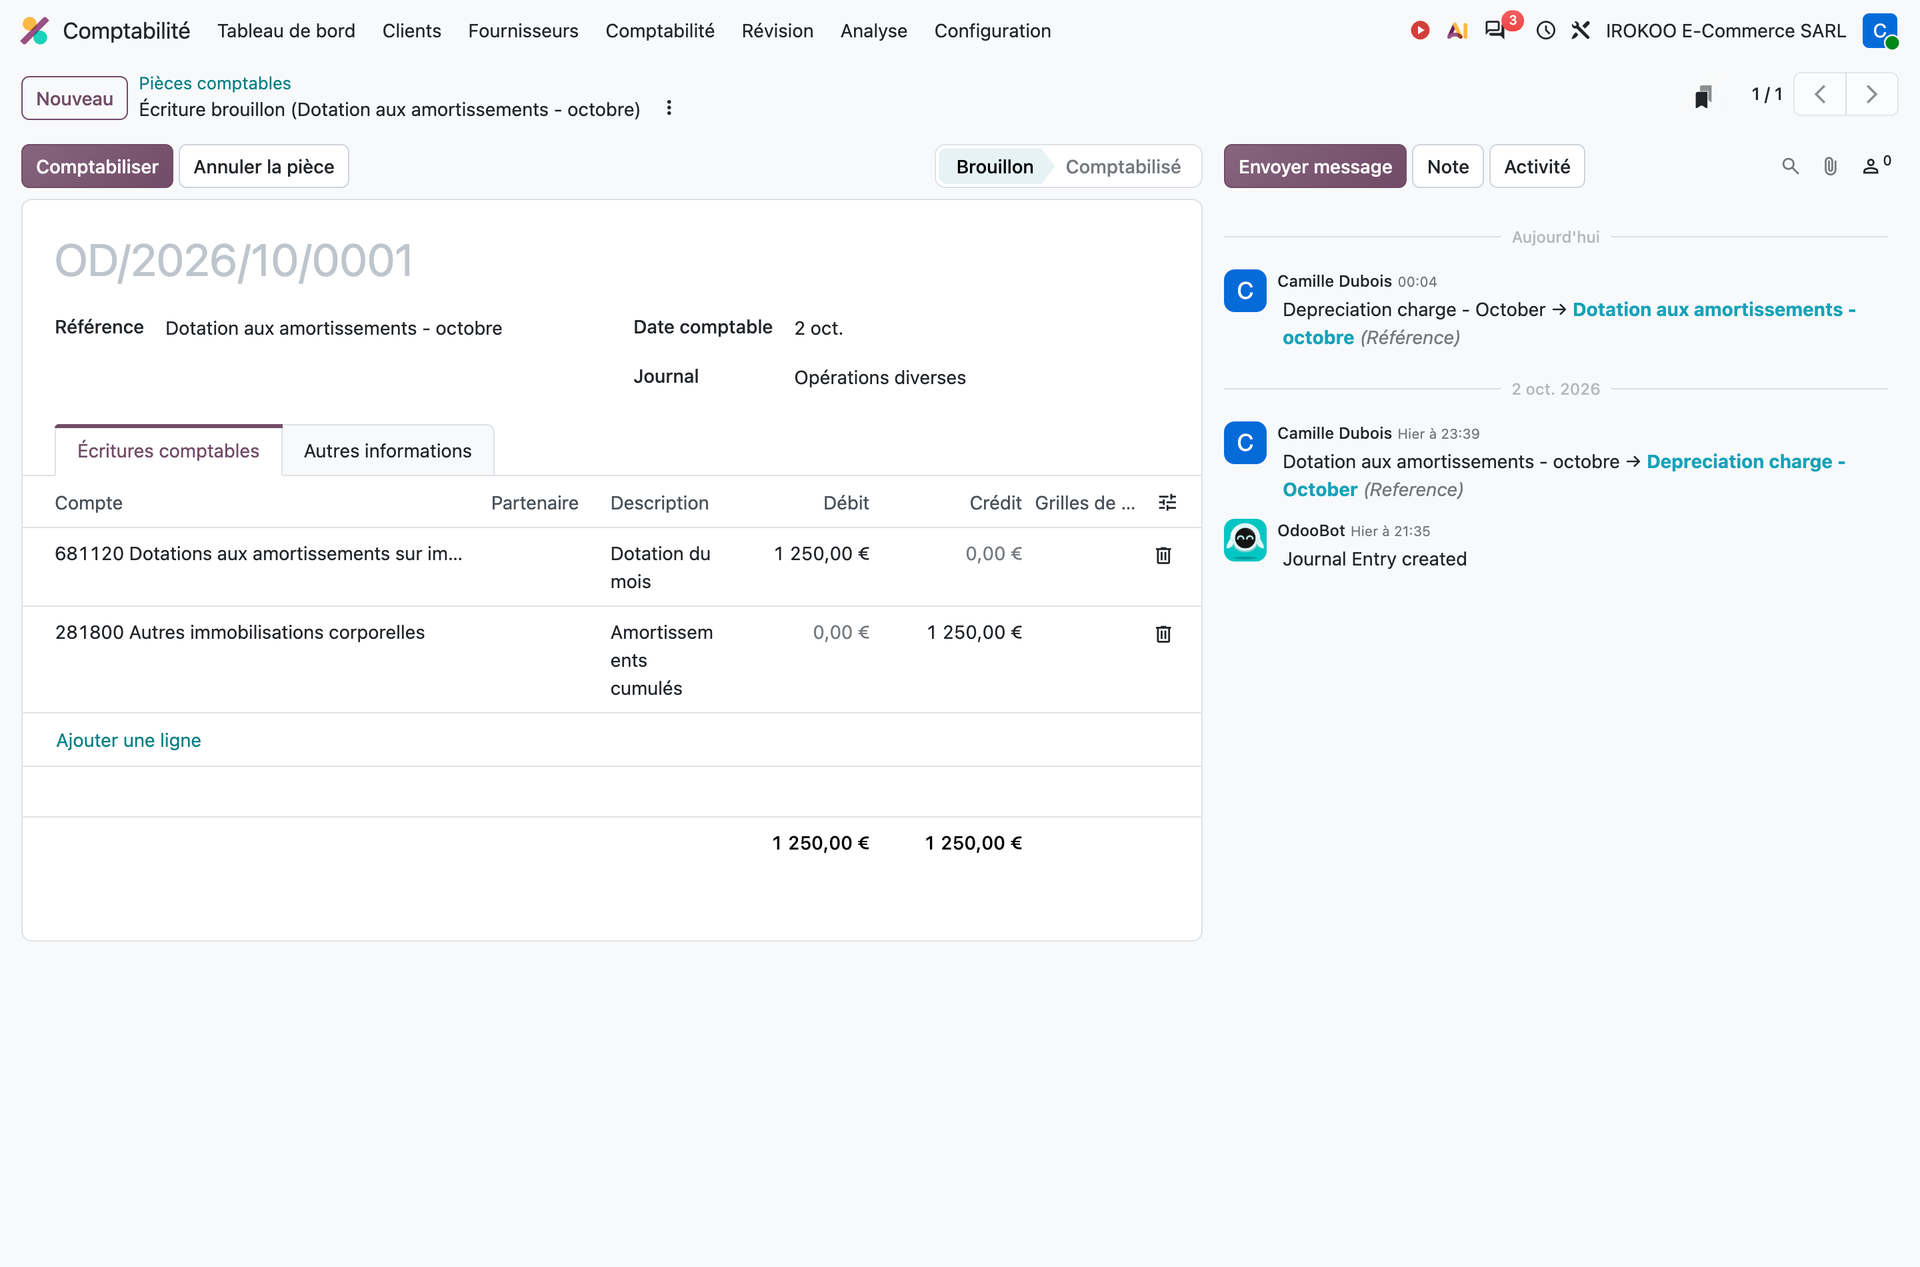Open the activities clock icon
Screen dimensions: 1920x1267
coord(1546,31)
